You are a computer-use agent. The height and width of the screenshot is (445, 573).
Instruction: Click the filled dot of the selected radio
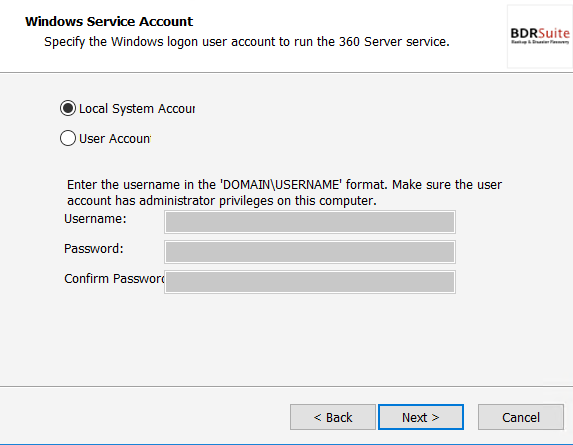point(68,109)
